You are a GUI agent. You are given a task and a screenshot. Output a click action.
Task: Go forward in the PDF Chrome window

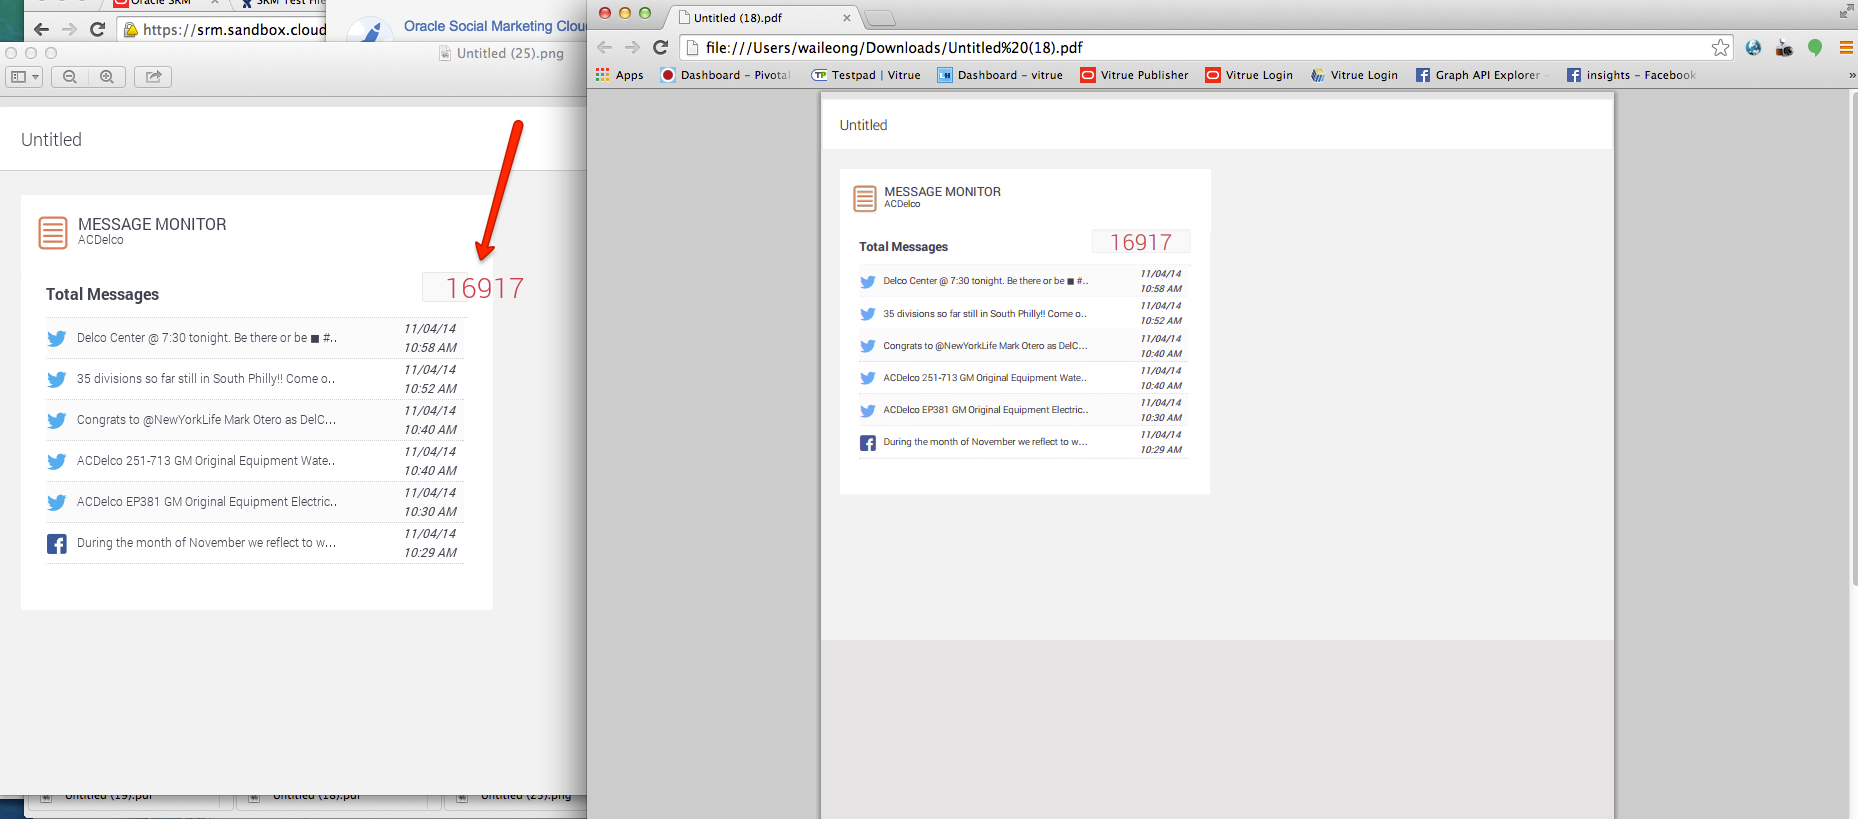coord(632,47)
